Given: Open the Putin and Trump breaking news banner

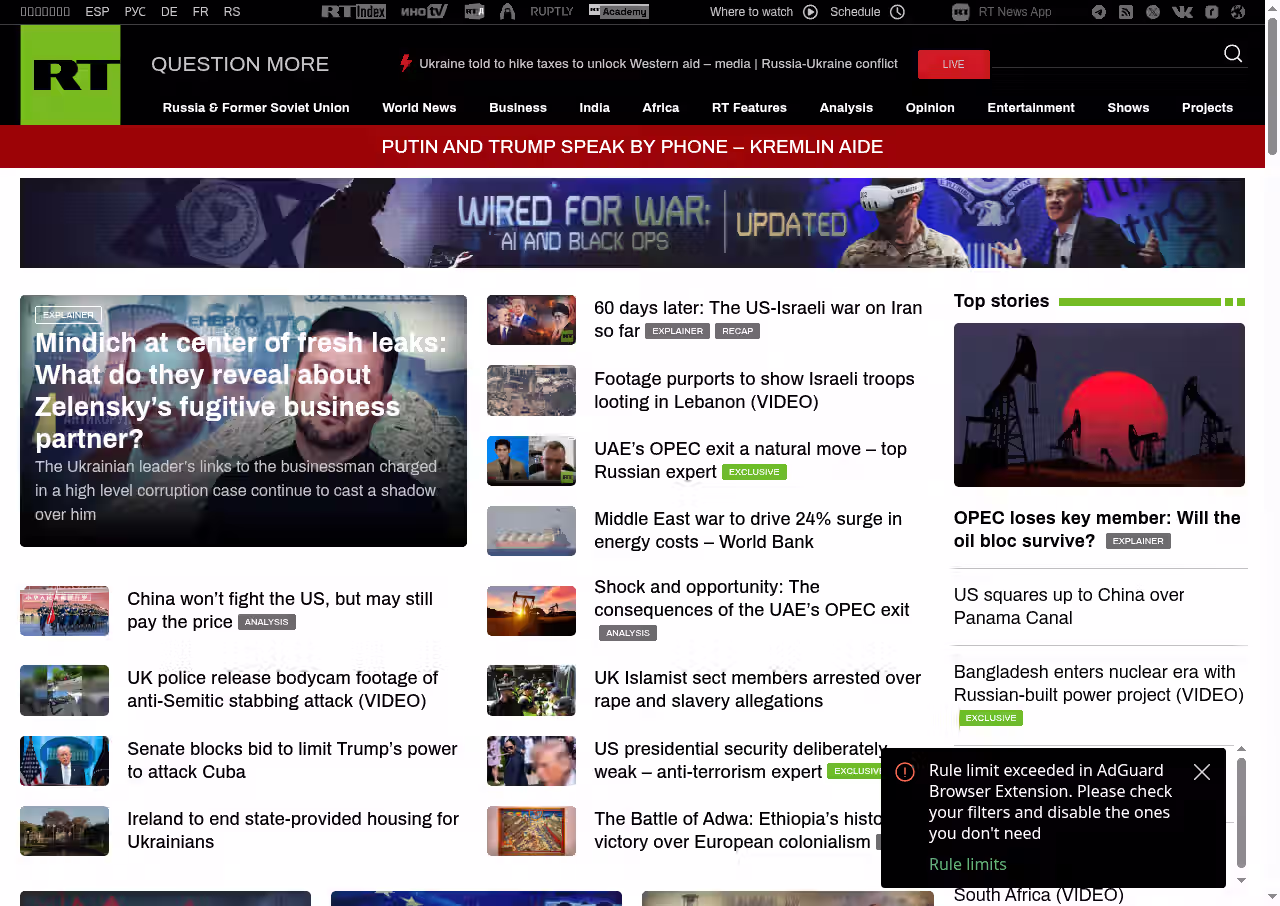Looking at the screenshot, I should point(632,147).
